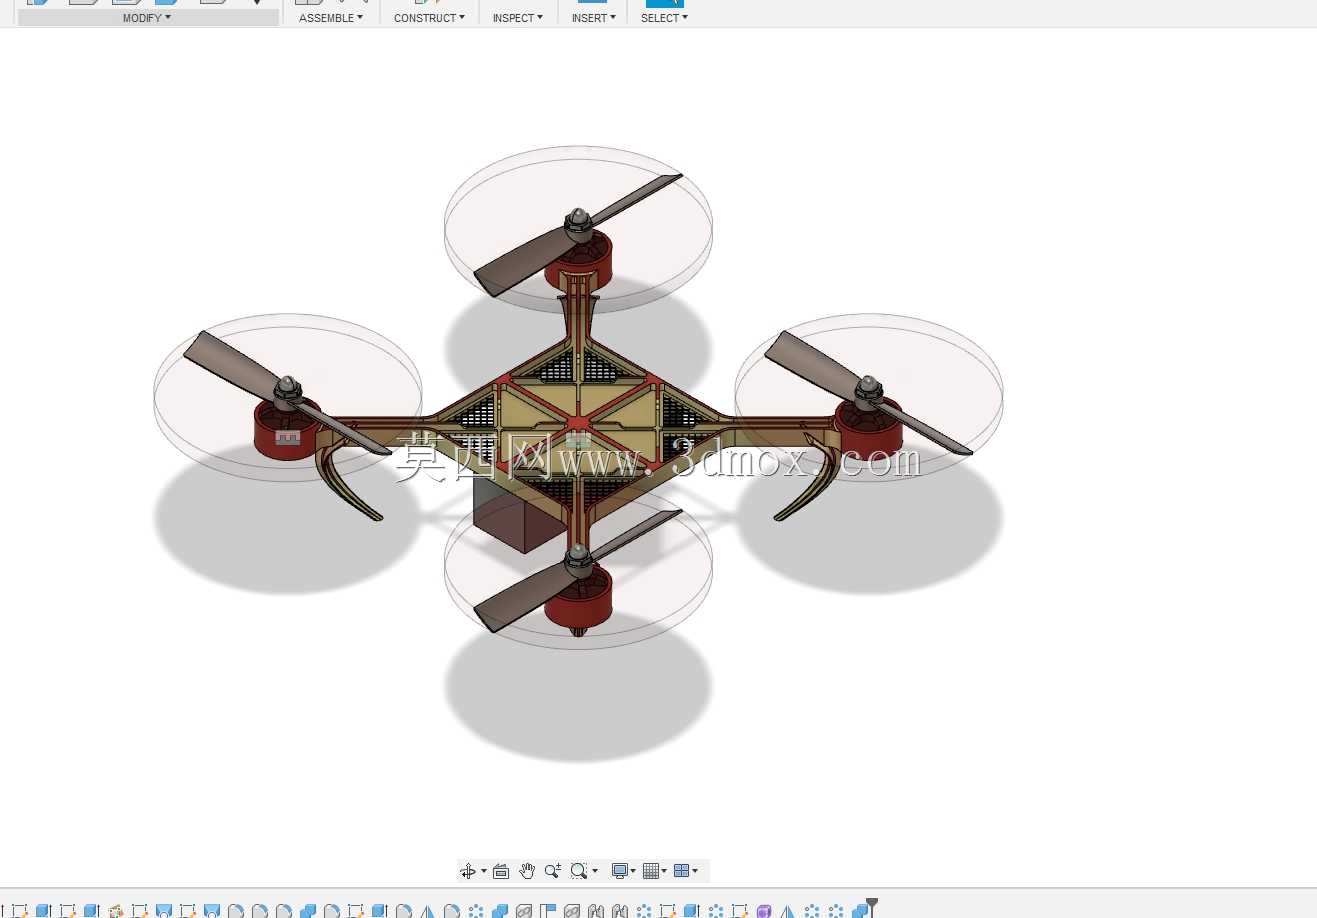
Task: Open the Display Settings monitor icon
Action: coord(620,871)
